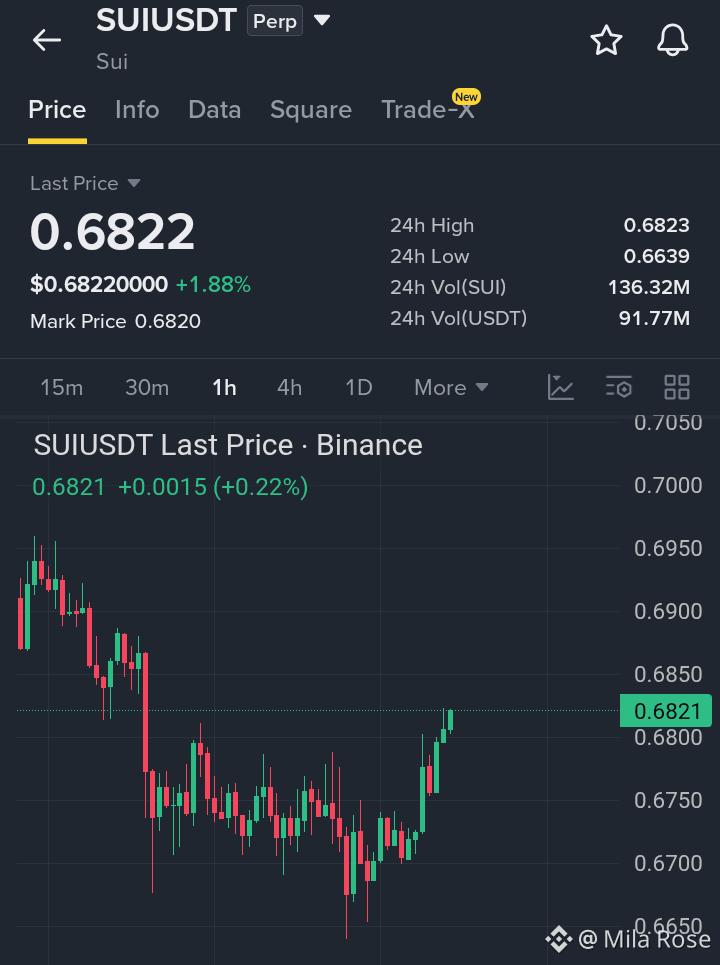Switch to the Info tab

coord(137,110)
